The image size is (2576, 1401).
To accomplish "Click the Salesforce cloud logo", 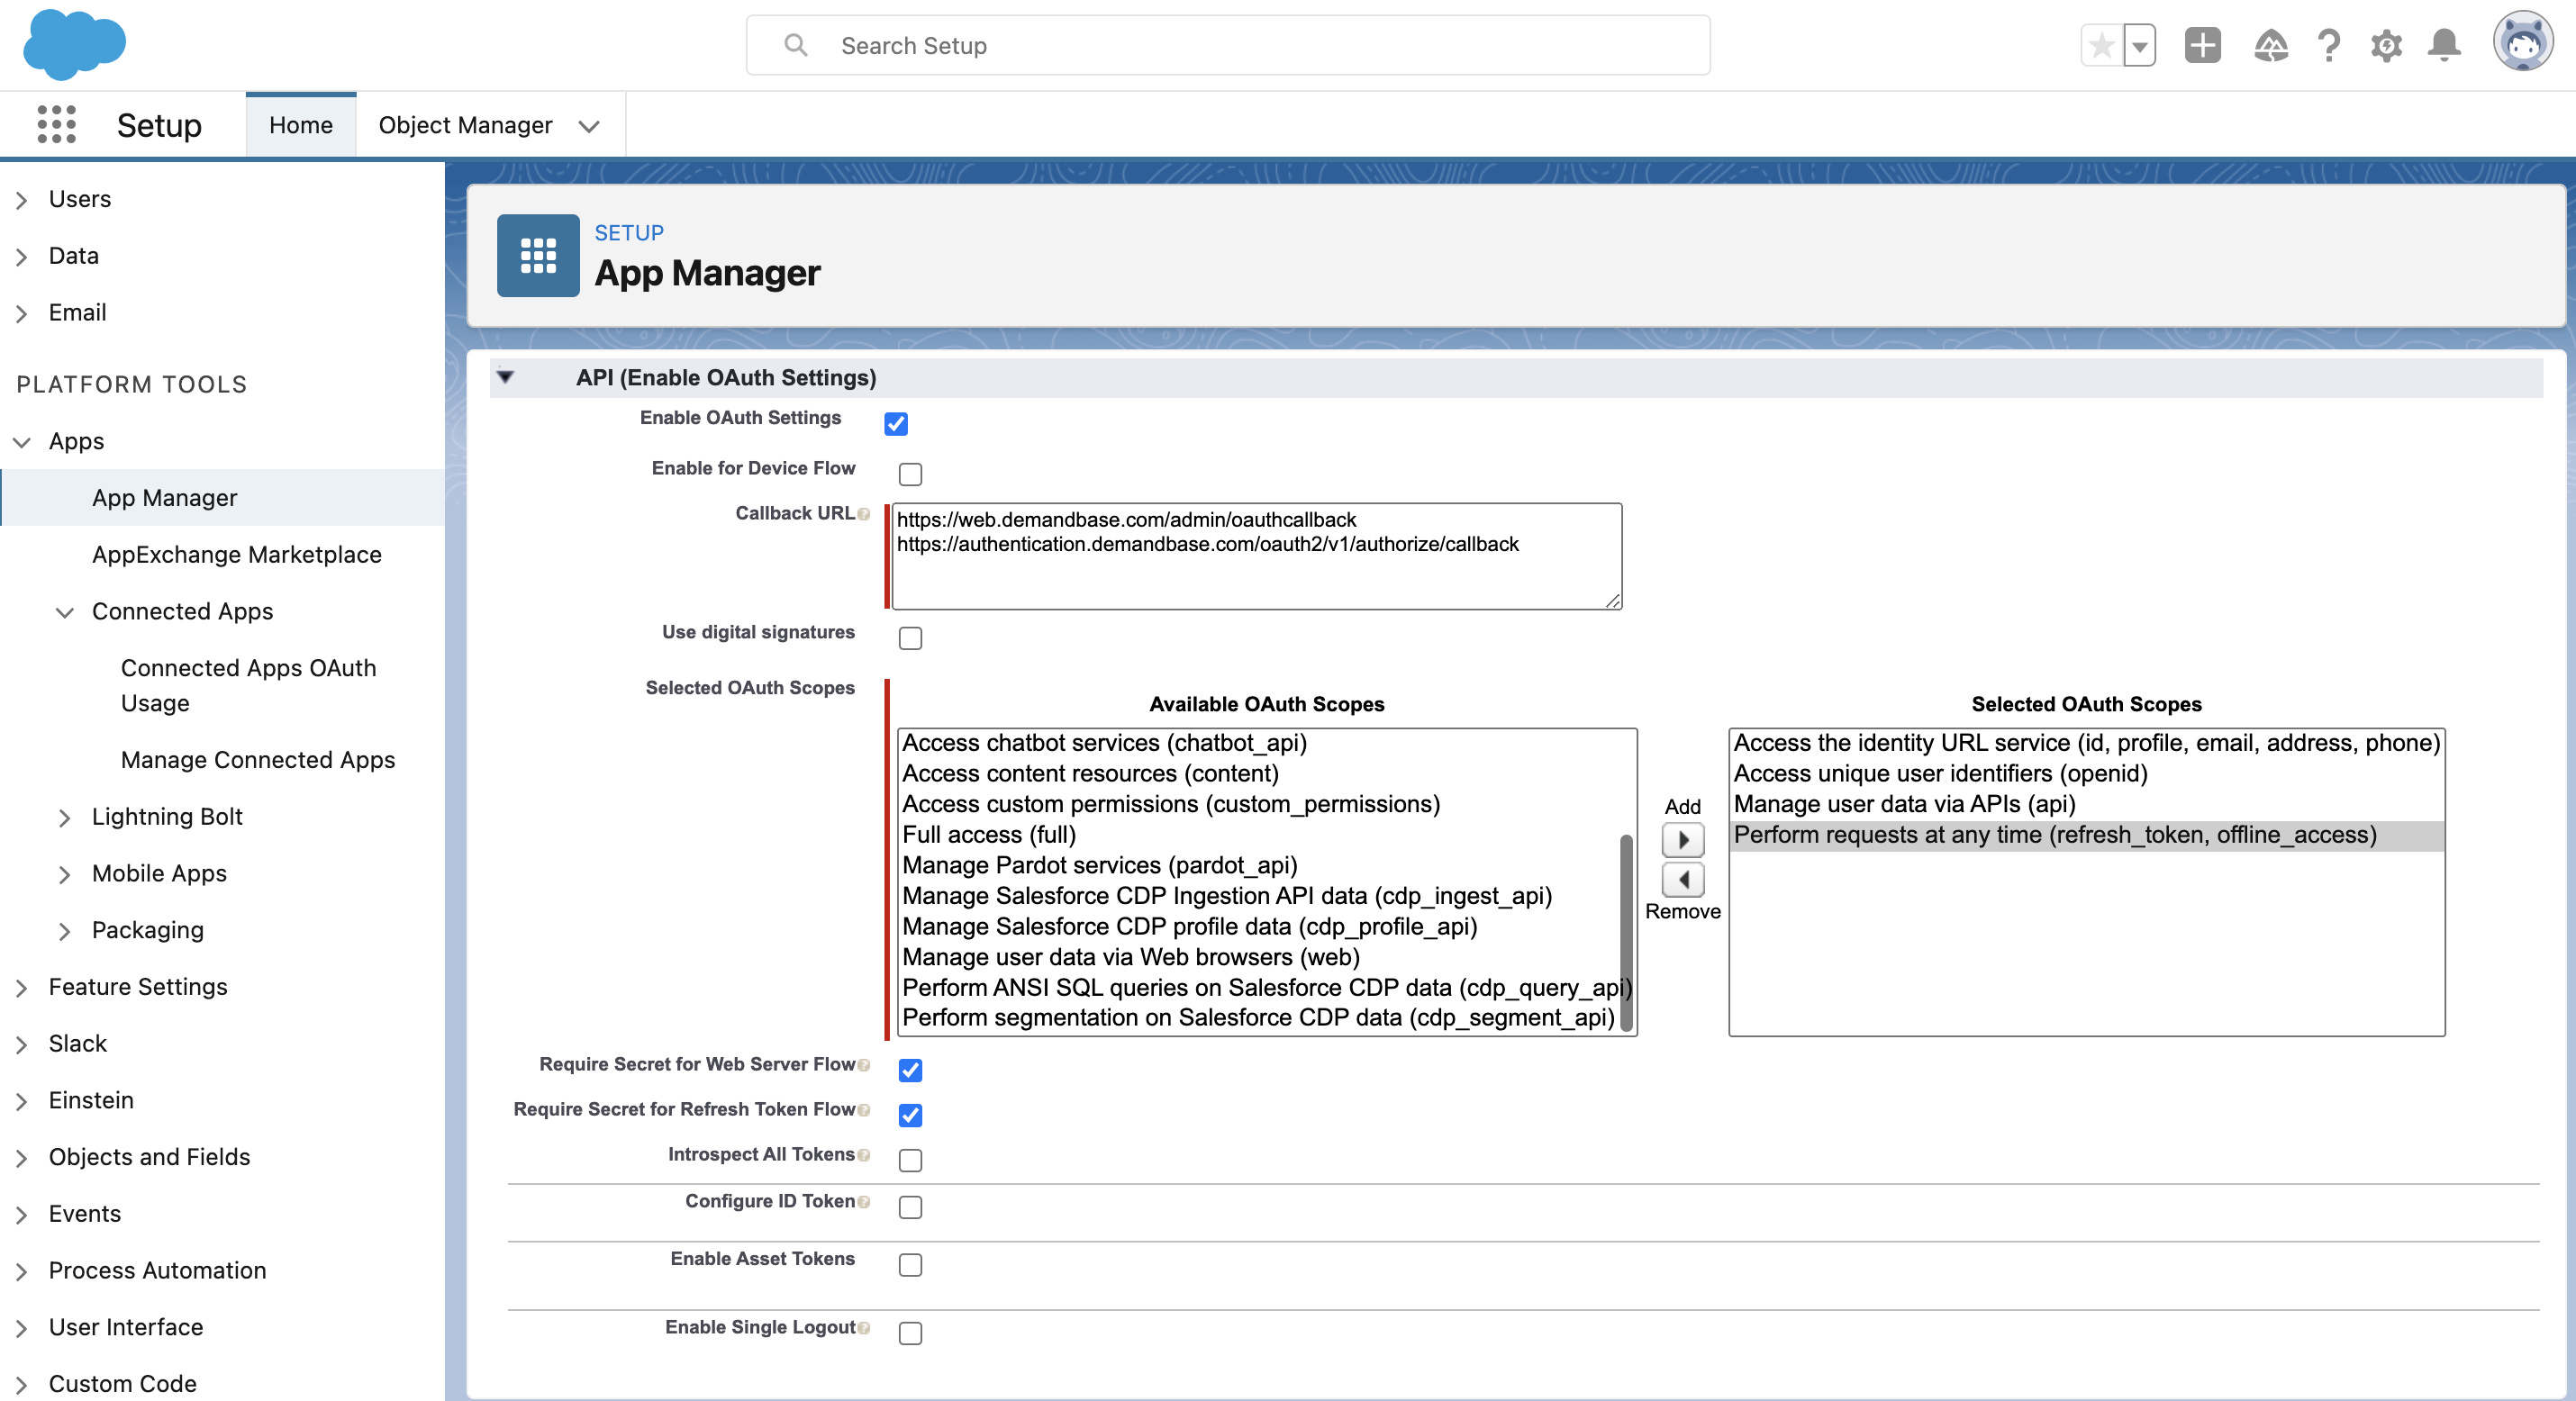I will click(x=74, y=45).
